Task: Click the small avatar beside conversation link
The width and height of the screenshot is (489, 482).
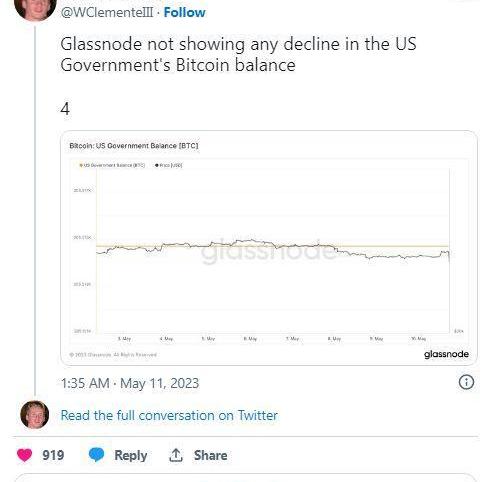Action: pos(35,415)
